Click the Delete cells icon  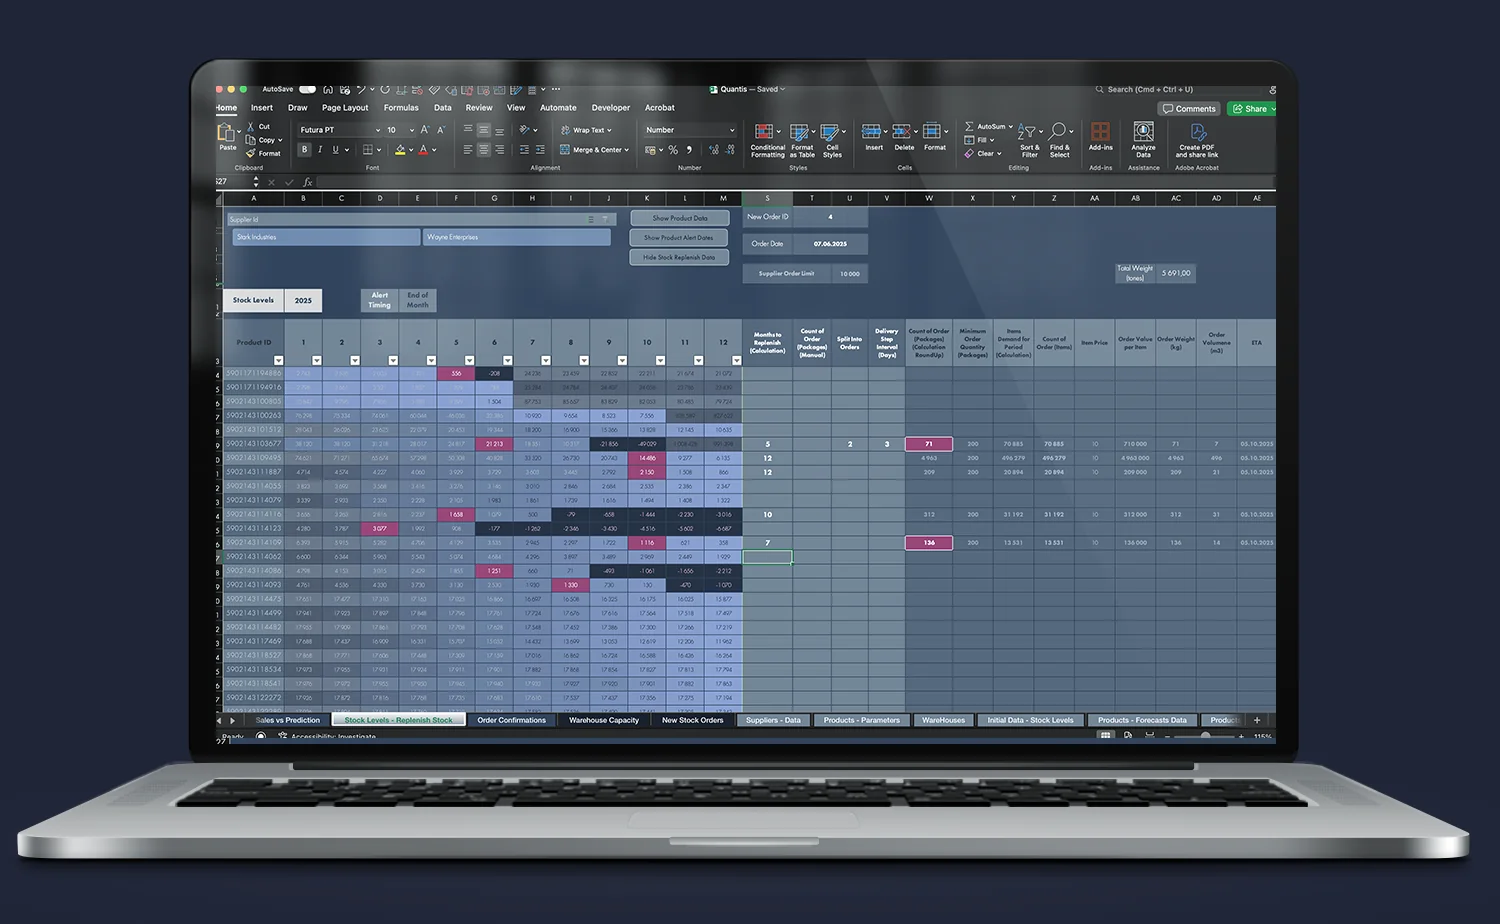pos(901,131)
